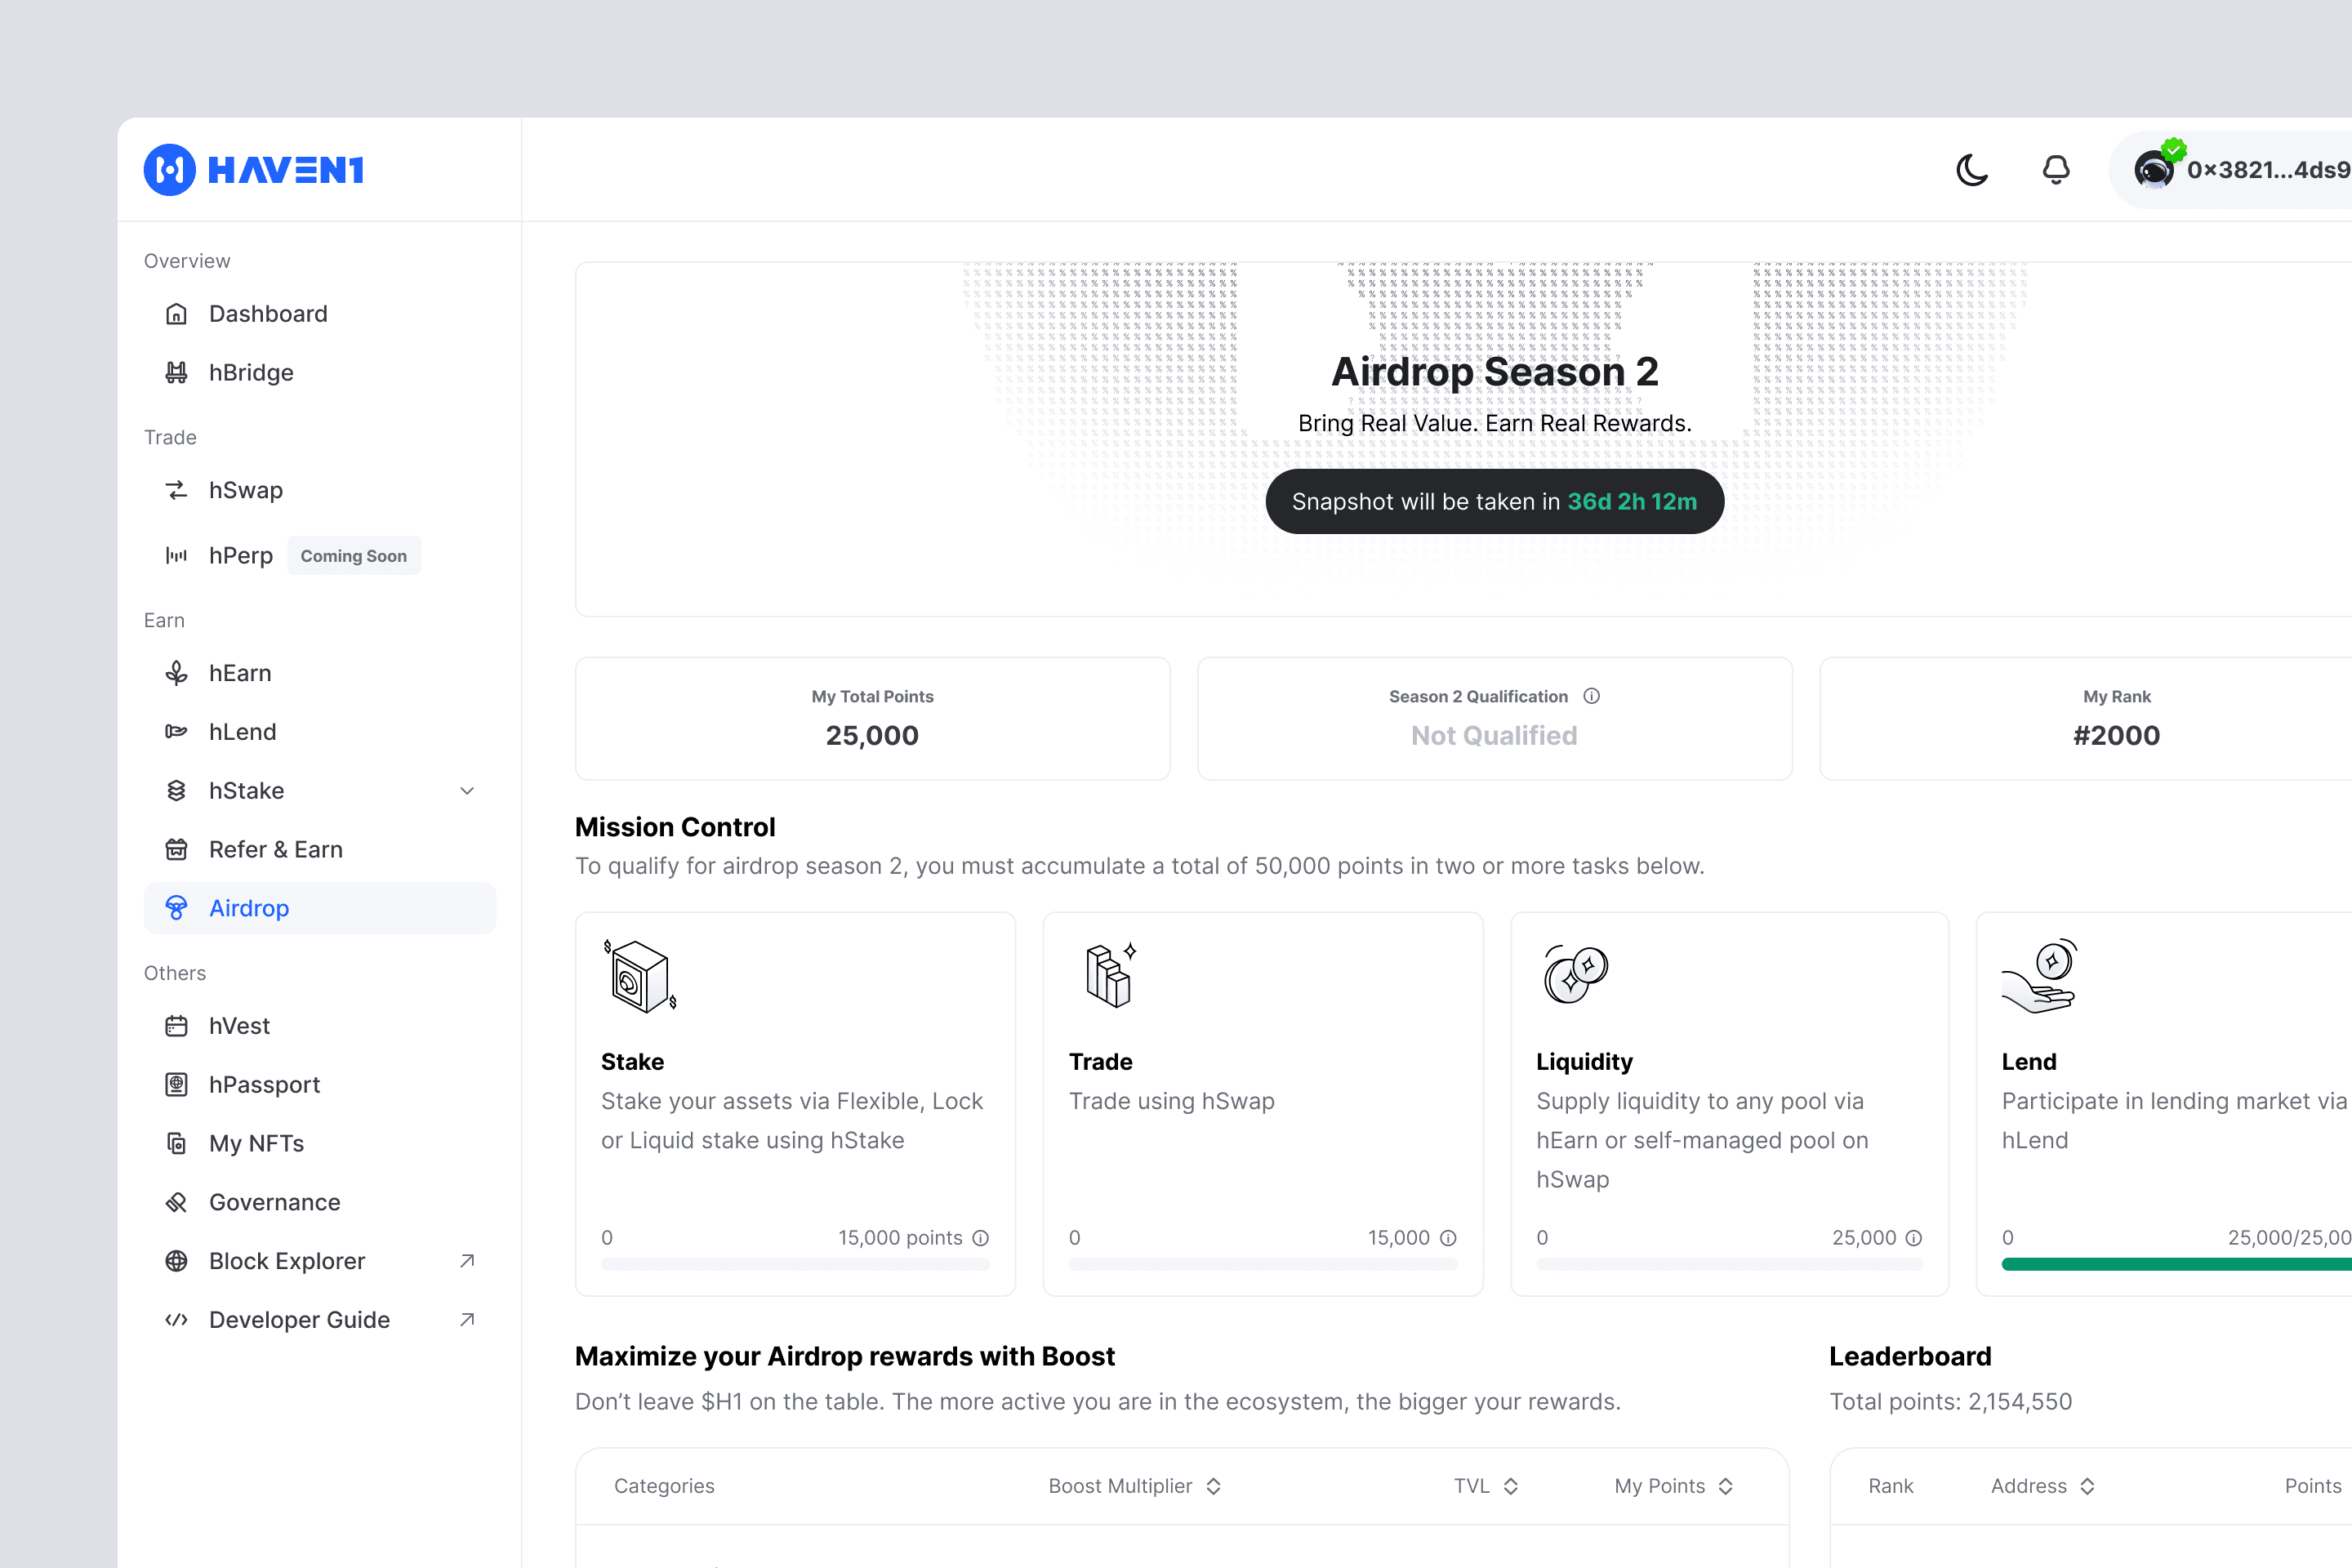This screenshot has width=2352, height=1568.
Task: Click the info icon in the Trade card
Action: point(1448,1238)
